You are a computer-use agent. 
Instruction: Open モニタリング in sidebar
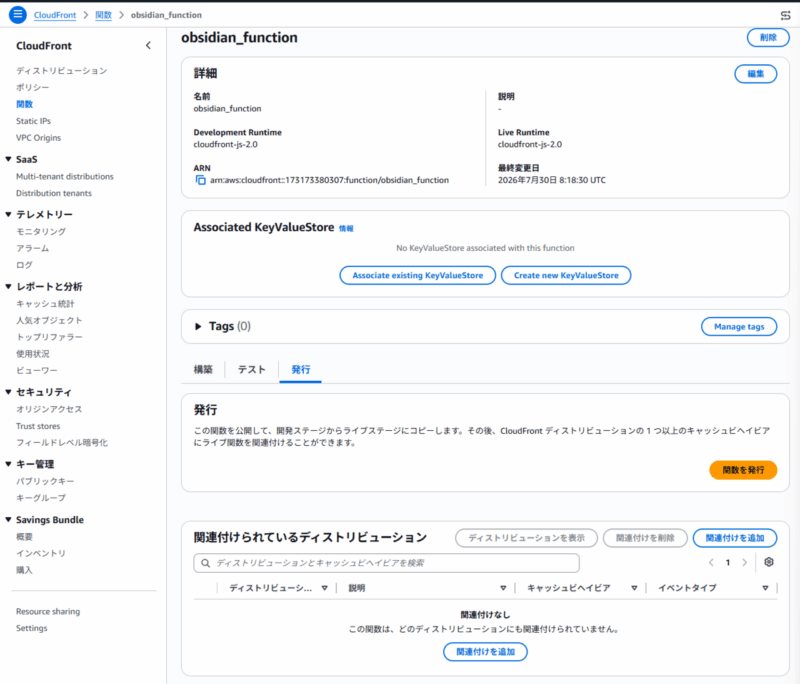point(41,232)
